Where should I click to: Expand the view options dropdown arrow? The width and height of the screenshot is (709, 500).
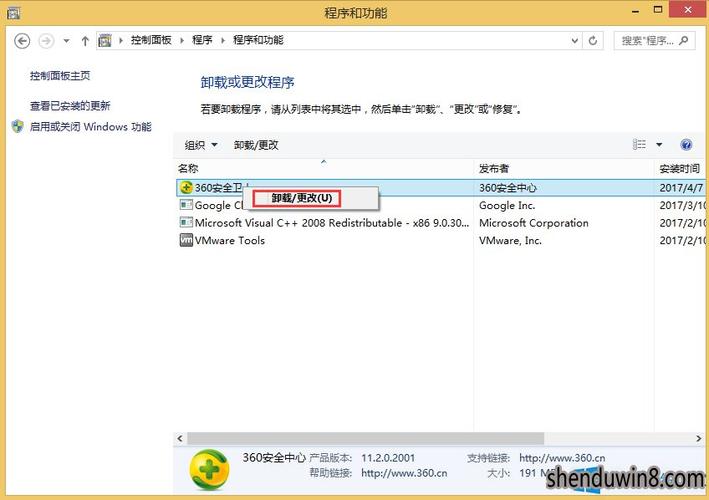point(659,145)
